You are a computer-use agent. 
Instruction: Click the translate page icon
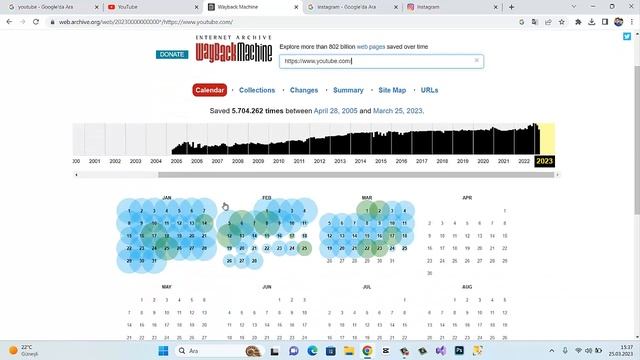[x=535, y=22]
